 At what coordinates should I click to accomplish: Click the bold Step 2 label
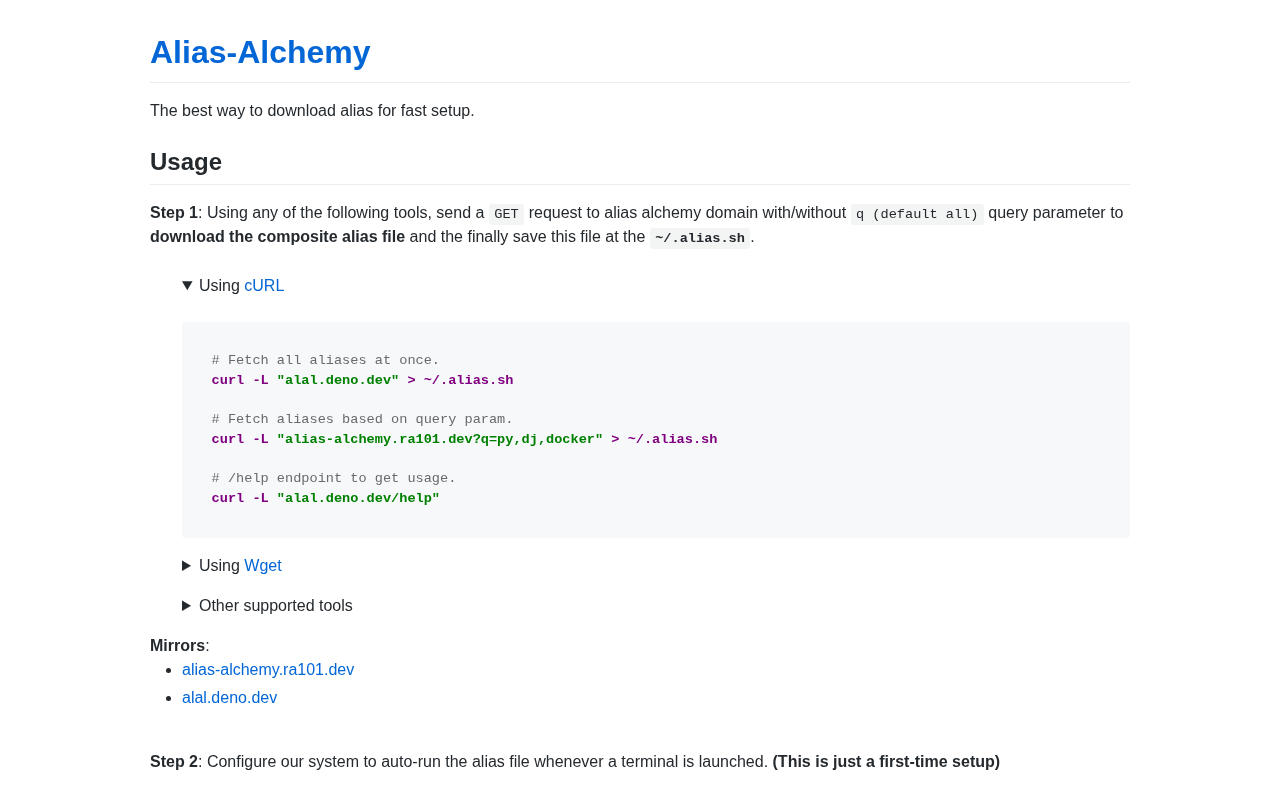pyautogui.click(x=174, y=762)
